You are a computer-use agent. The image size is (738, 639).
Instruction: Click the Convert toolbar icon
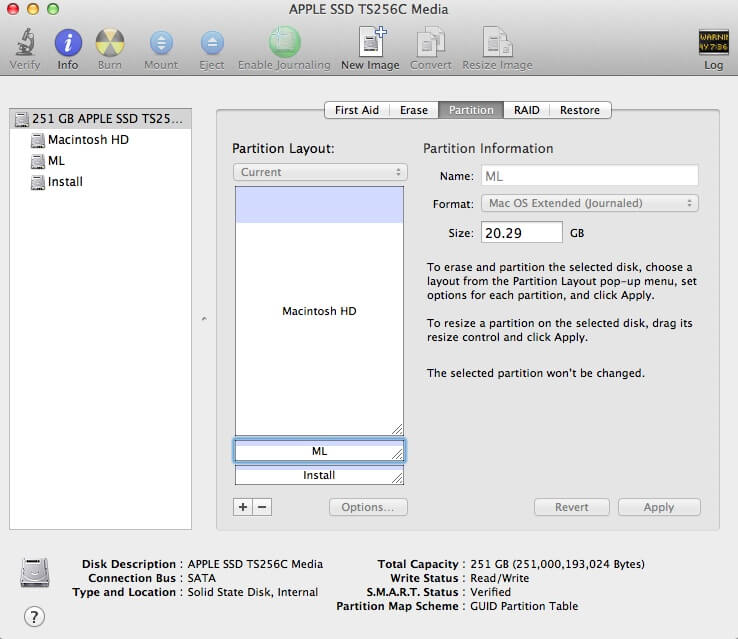point(431,41)
